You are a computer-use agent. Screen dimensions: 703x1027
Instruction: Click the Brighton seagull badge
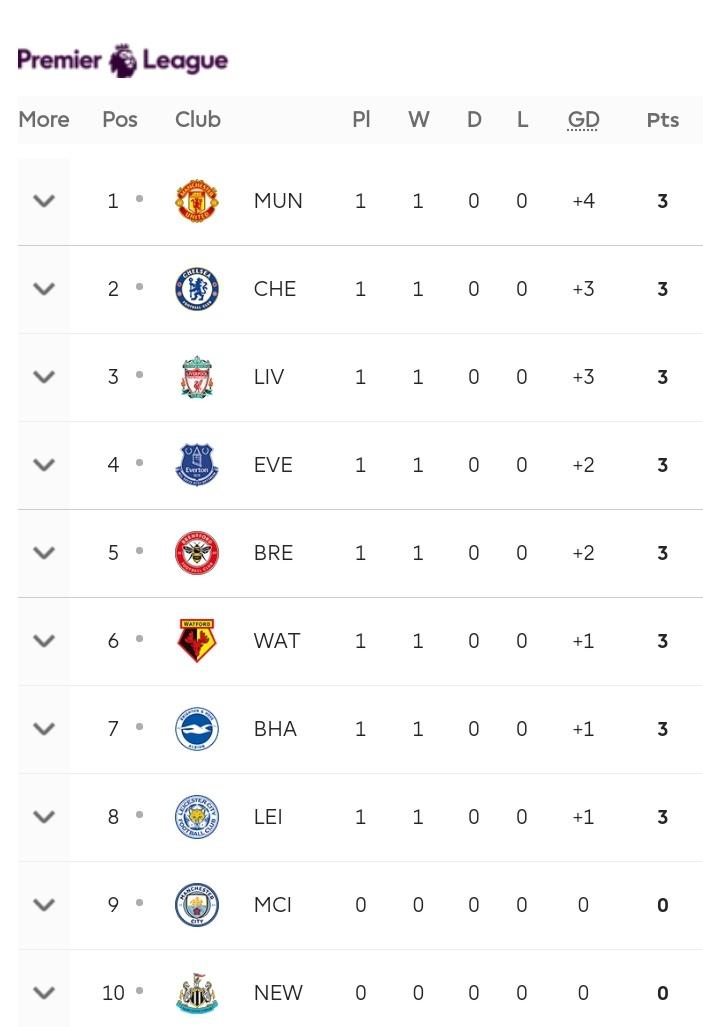(x=197, y=728)
